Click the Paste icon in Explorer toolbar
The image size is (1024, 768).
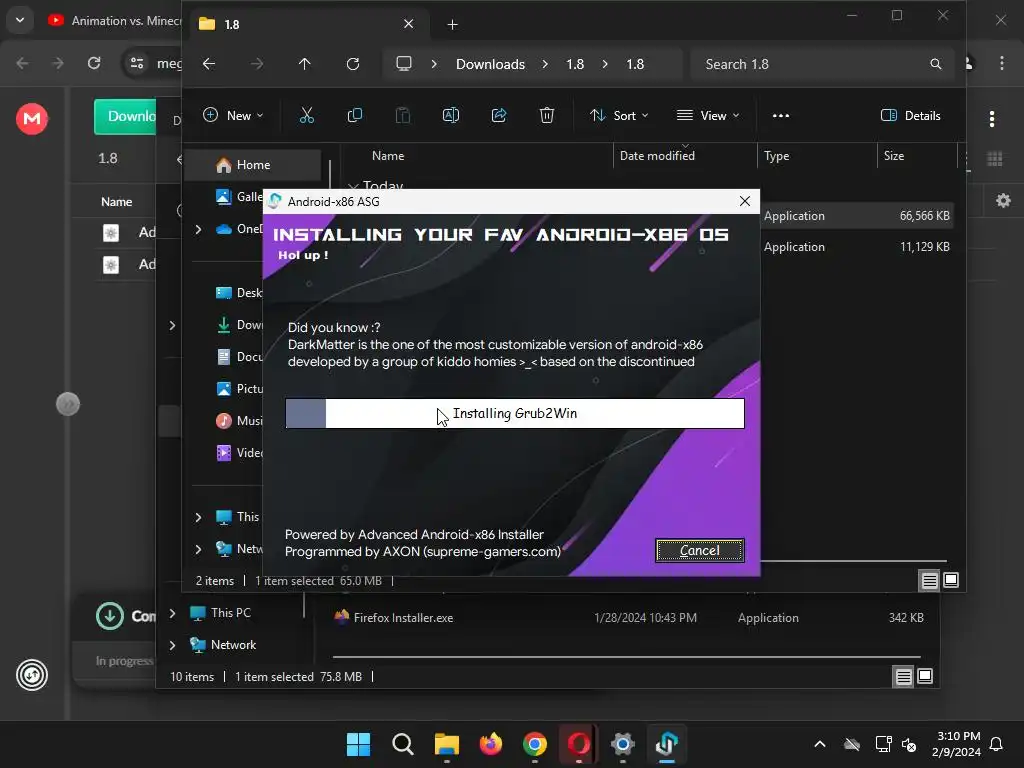[x=403, y=116]
